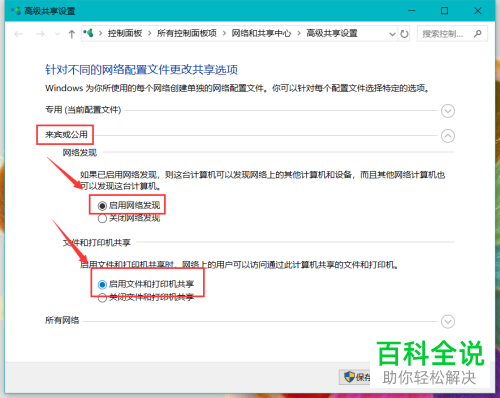This screenshot has height=398, width=500.
Task: Click breadcrumb arrow after 控制面板
Action: click(150, 33)
